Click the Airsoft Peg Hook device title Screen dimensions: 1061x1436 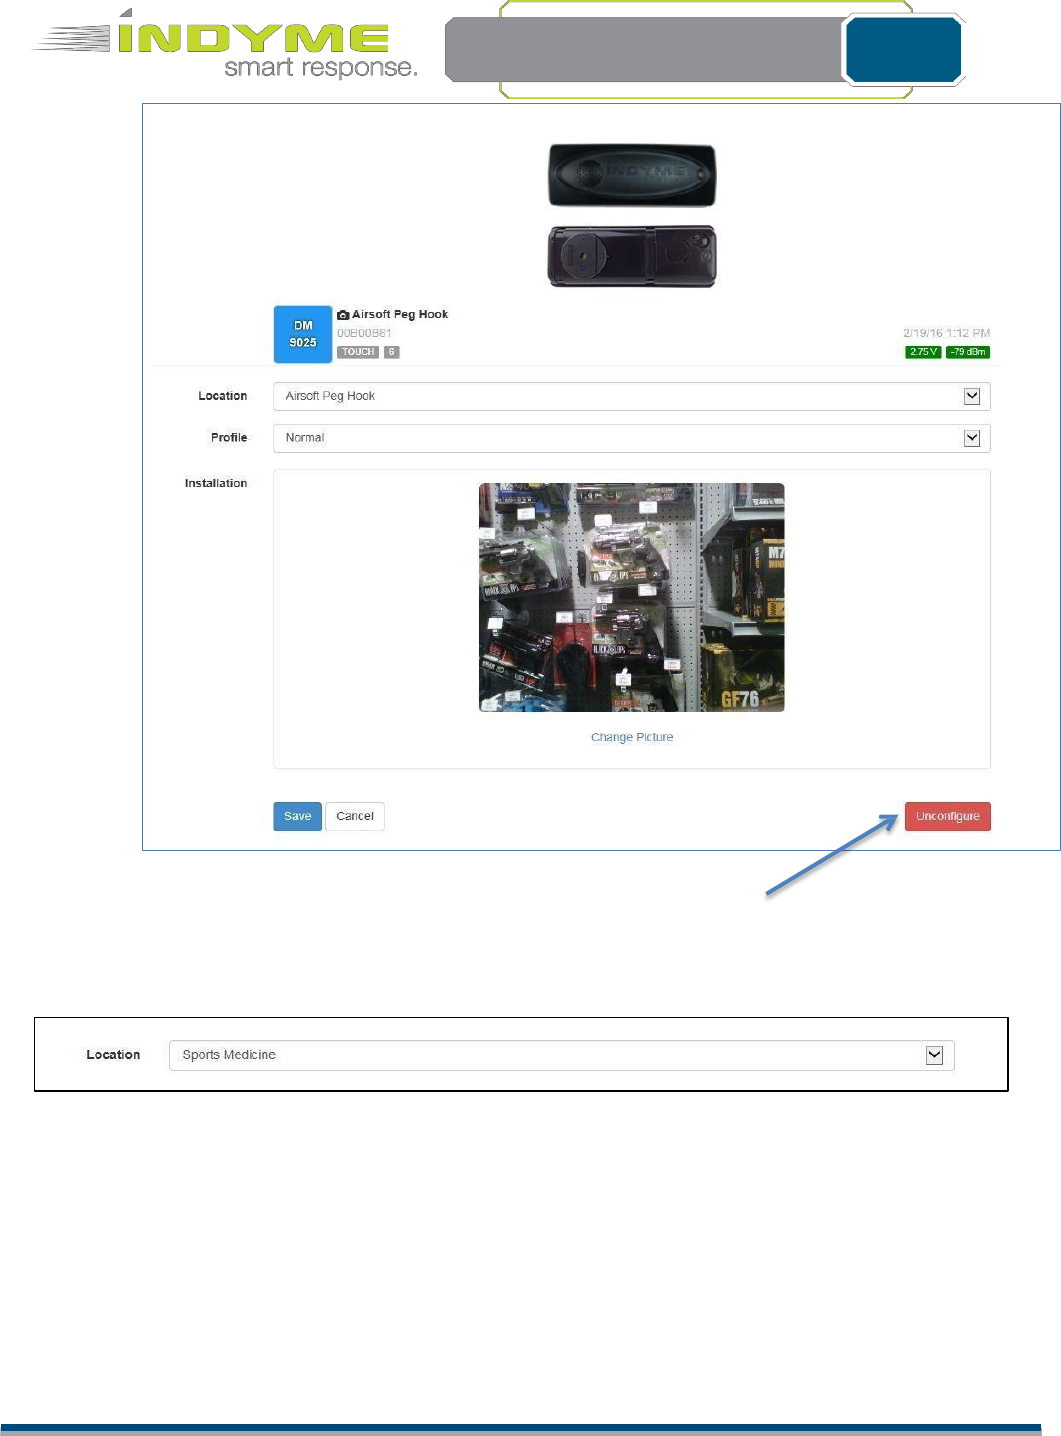[x=400, y=314]
